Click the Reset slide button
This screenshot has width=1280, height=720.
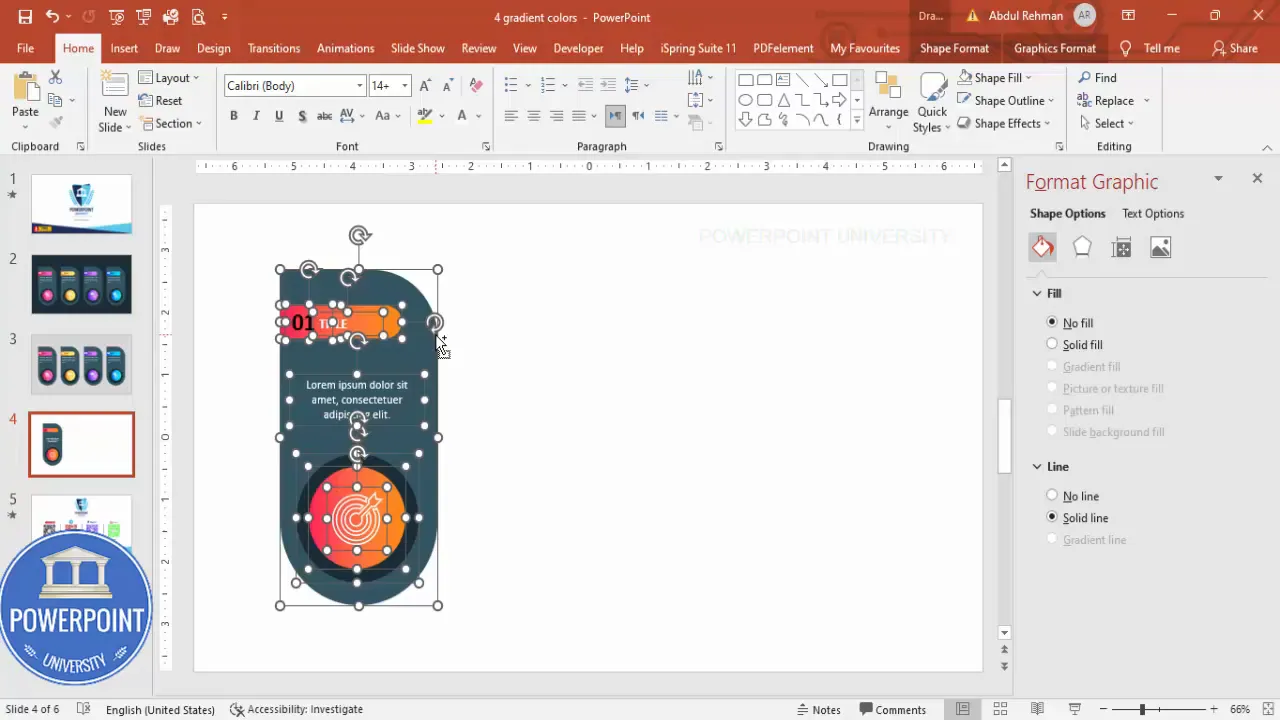pyautogui.click(x=160, y=100)
